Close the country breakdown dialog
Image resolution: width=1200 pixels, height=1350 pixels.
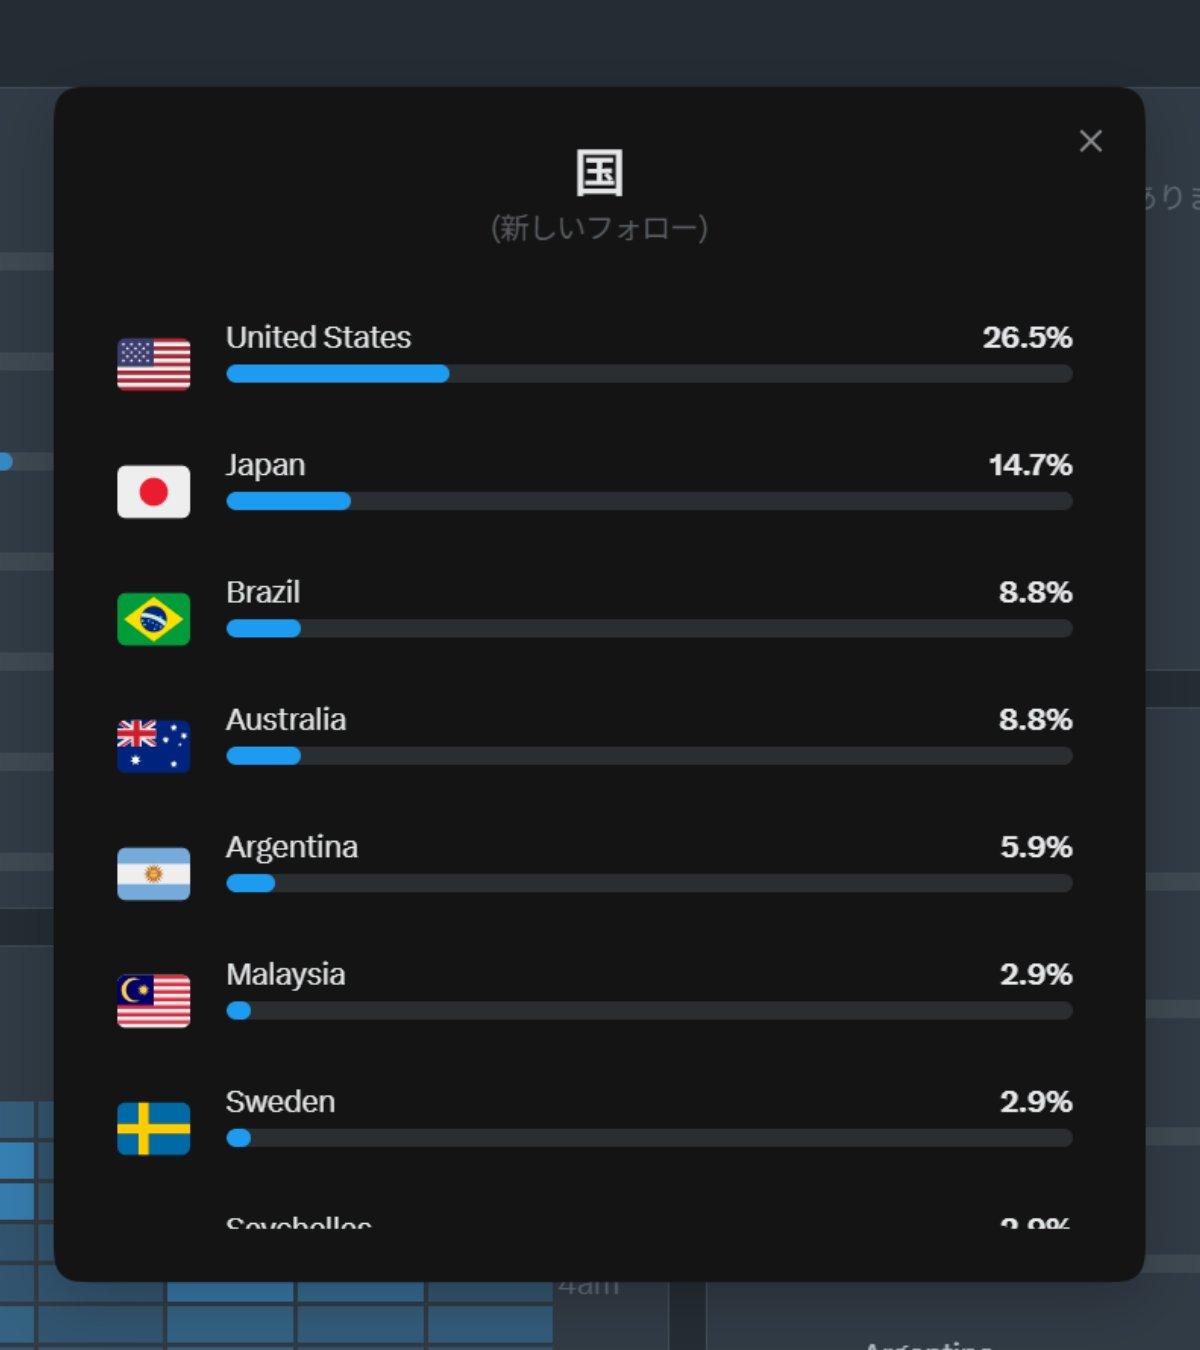(x=1091, y=141)
